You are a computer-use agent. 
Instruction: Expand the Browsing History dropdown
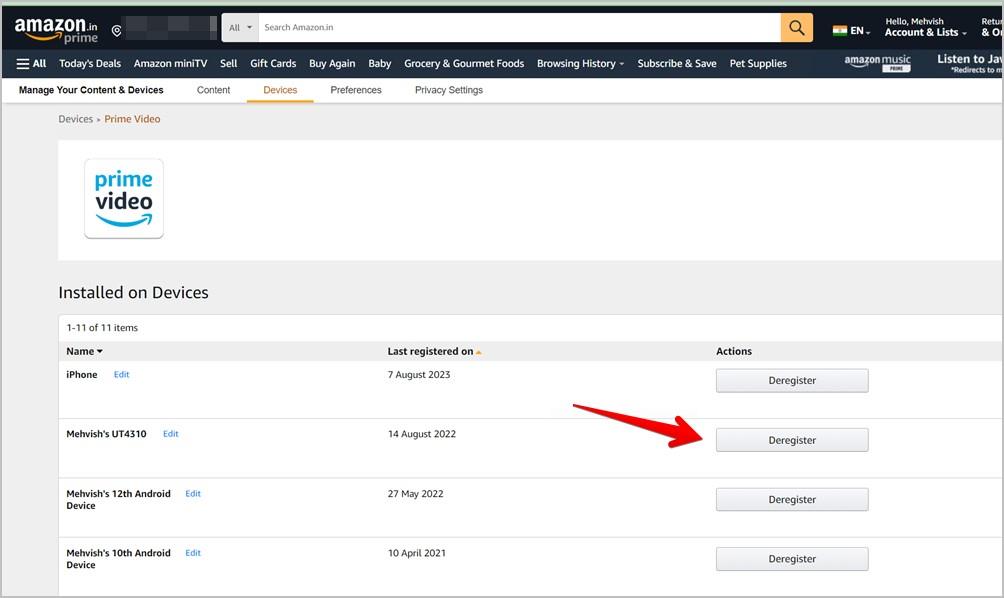tap(580, 63)
